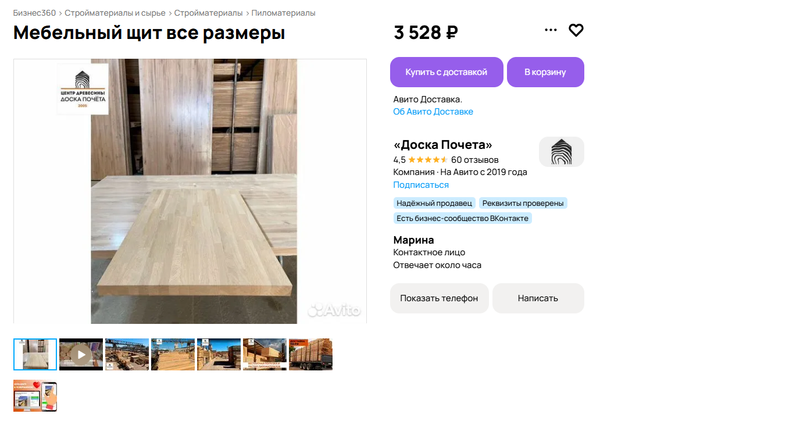This screenshot has width=800, height=421.
Task: Select the first thumbnail of wooden board
Action: coord(35,354)
